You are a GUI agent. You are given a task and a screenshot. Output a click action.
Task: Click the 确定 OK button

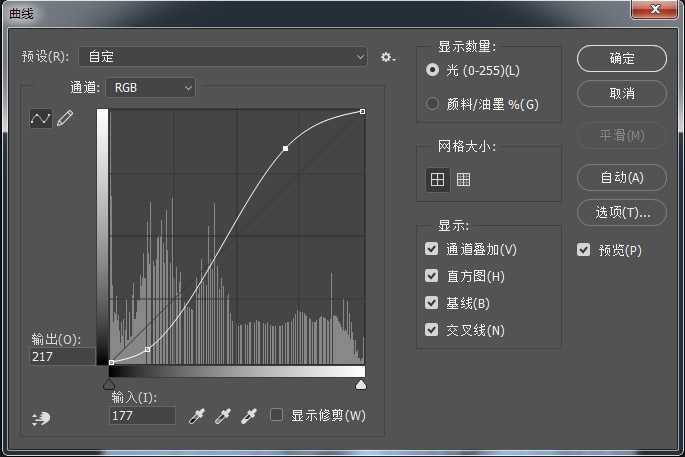tap(622, 58)
